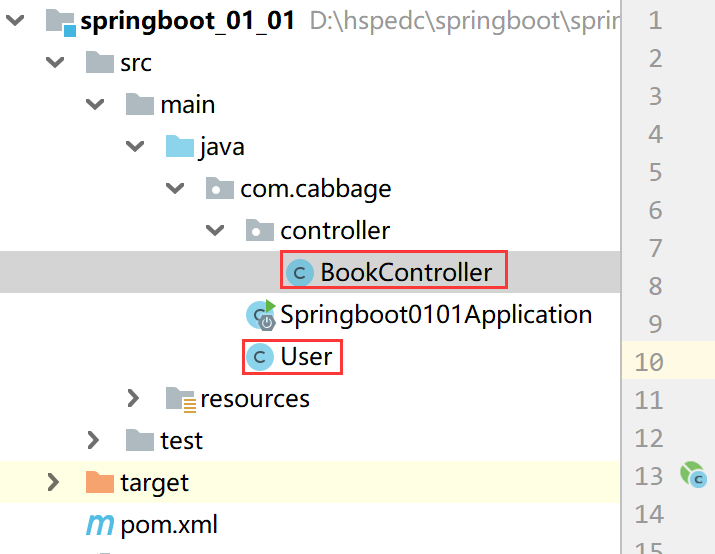
Task: Collapse the src folder arrow
Action: click(54, 63)
